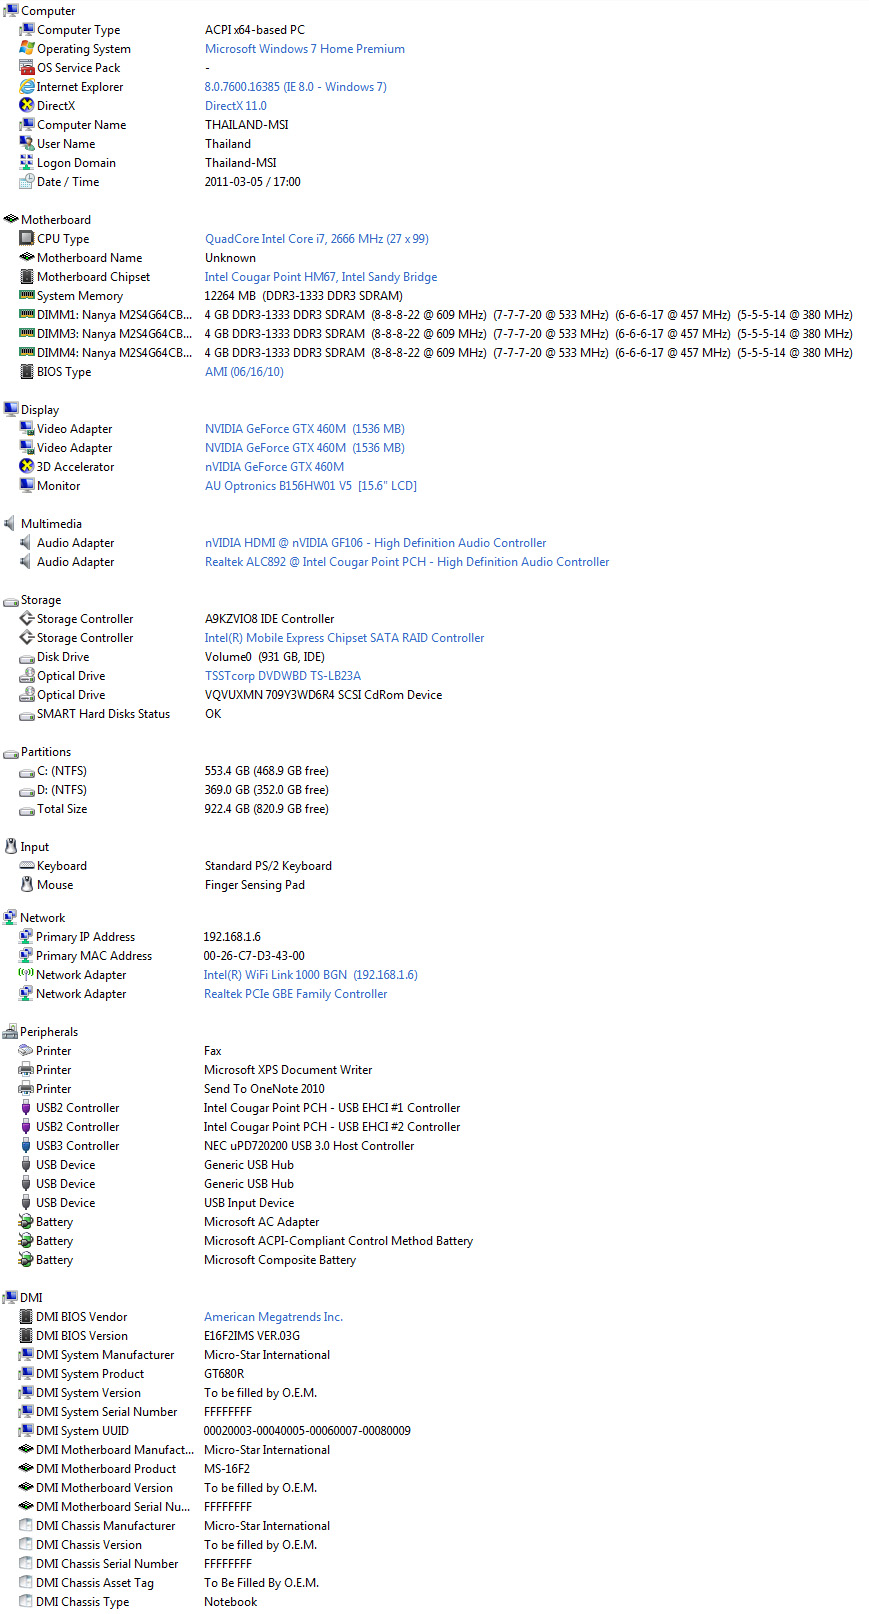Open the TSSTcorp DVDWBD TS-LB23A link
This screenshot has width=869, height=1614.
click(x=283, y=676)
